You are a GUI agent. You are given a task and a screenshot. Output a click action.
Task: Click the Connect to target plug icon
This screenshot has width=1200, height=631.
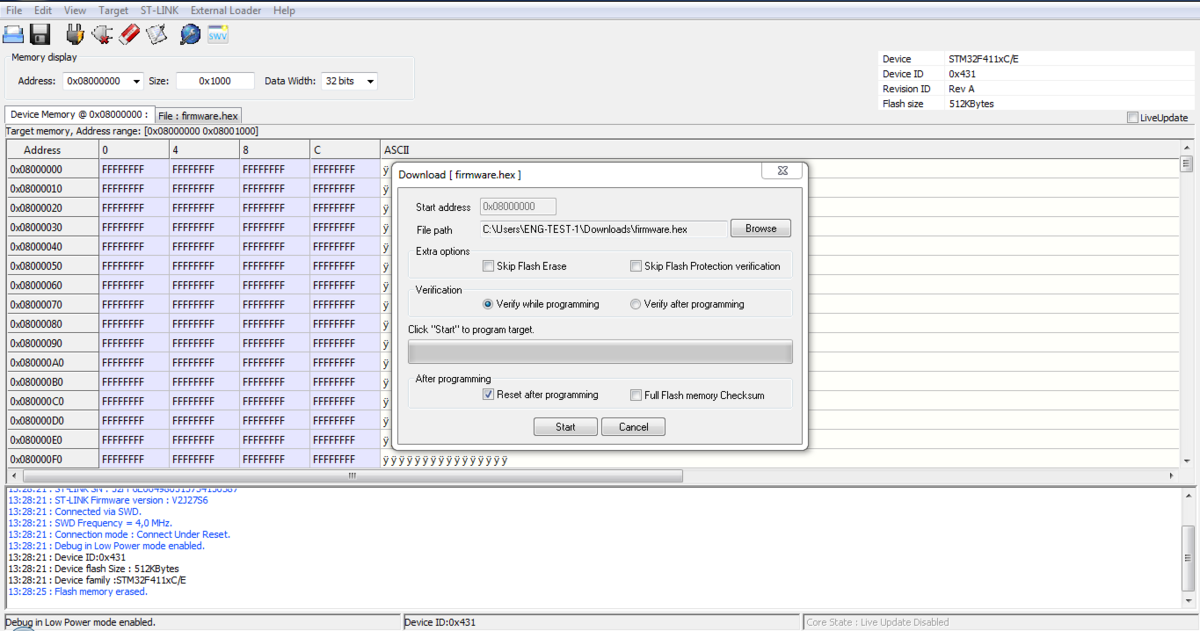[75, 35]
